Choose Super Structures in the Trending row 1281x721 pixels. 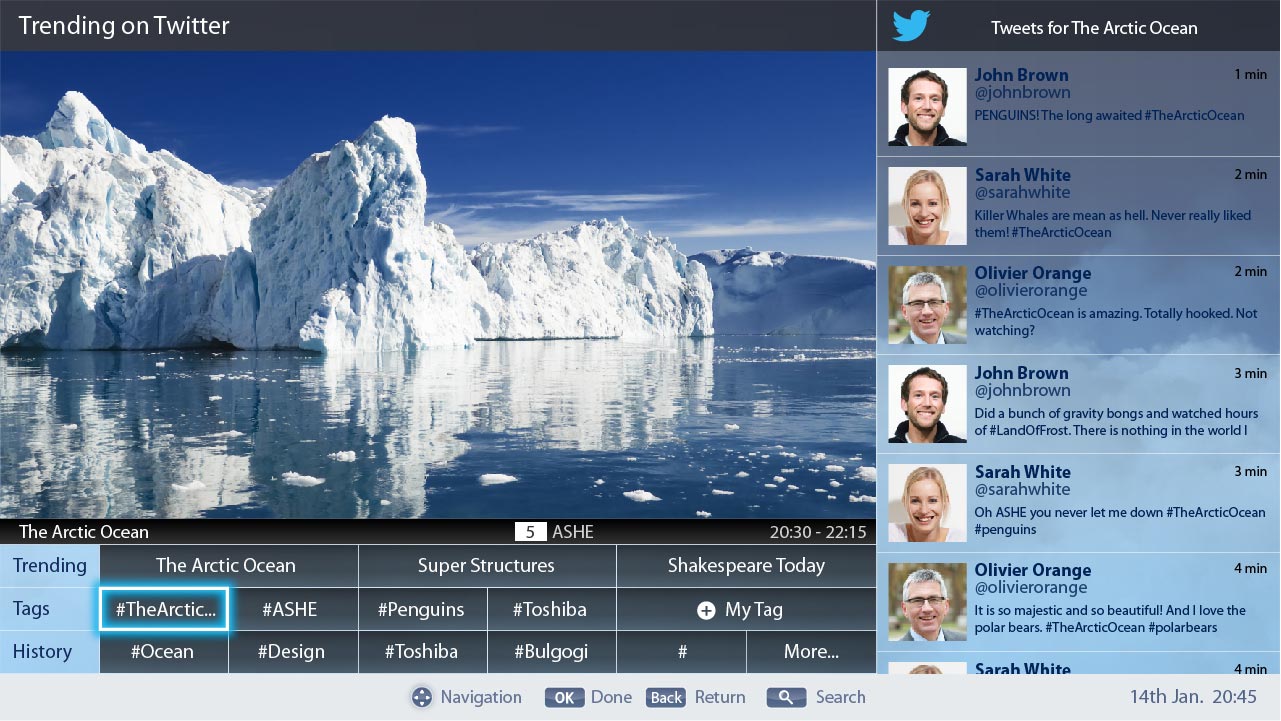click(486, 566)
